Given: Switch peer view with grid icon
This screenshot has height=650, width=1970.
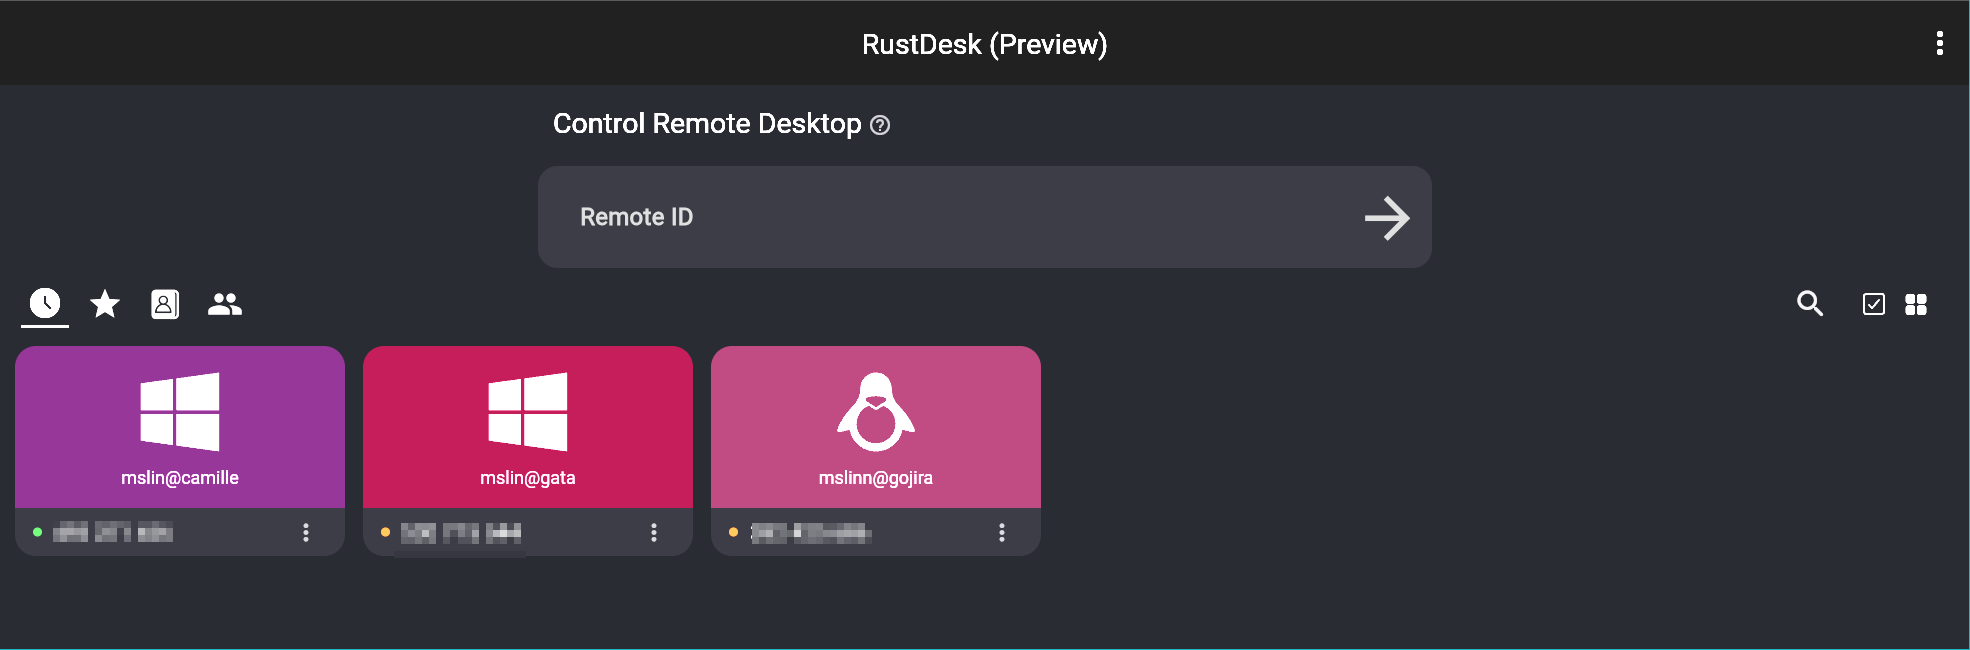Looking at the screenshot, I should (x=1916, y=304).
